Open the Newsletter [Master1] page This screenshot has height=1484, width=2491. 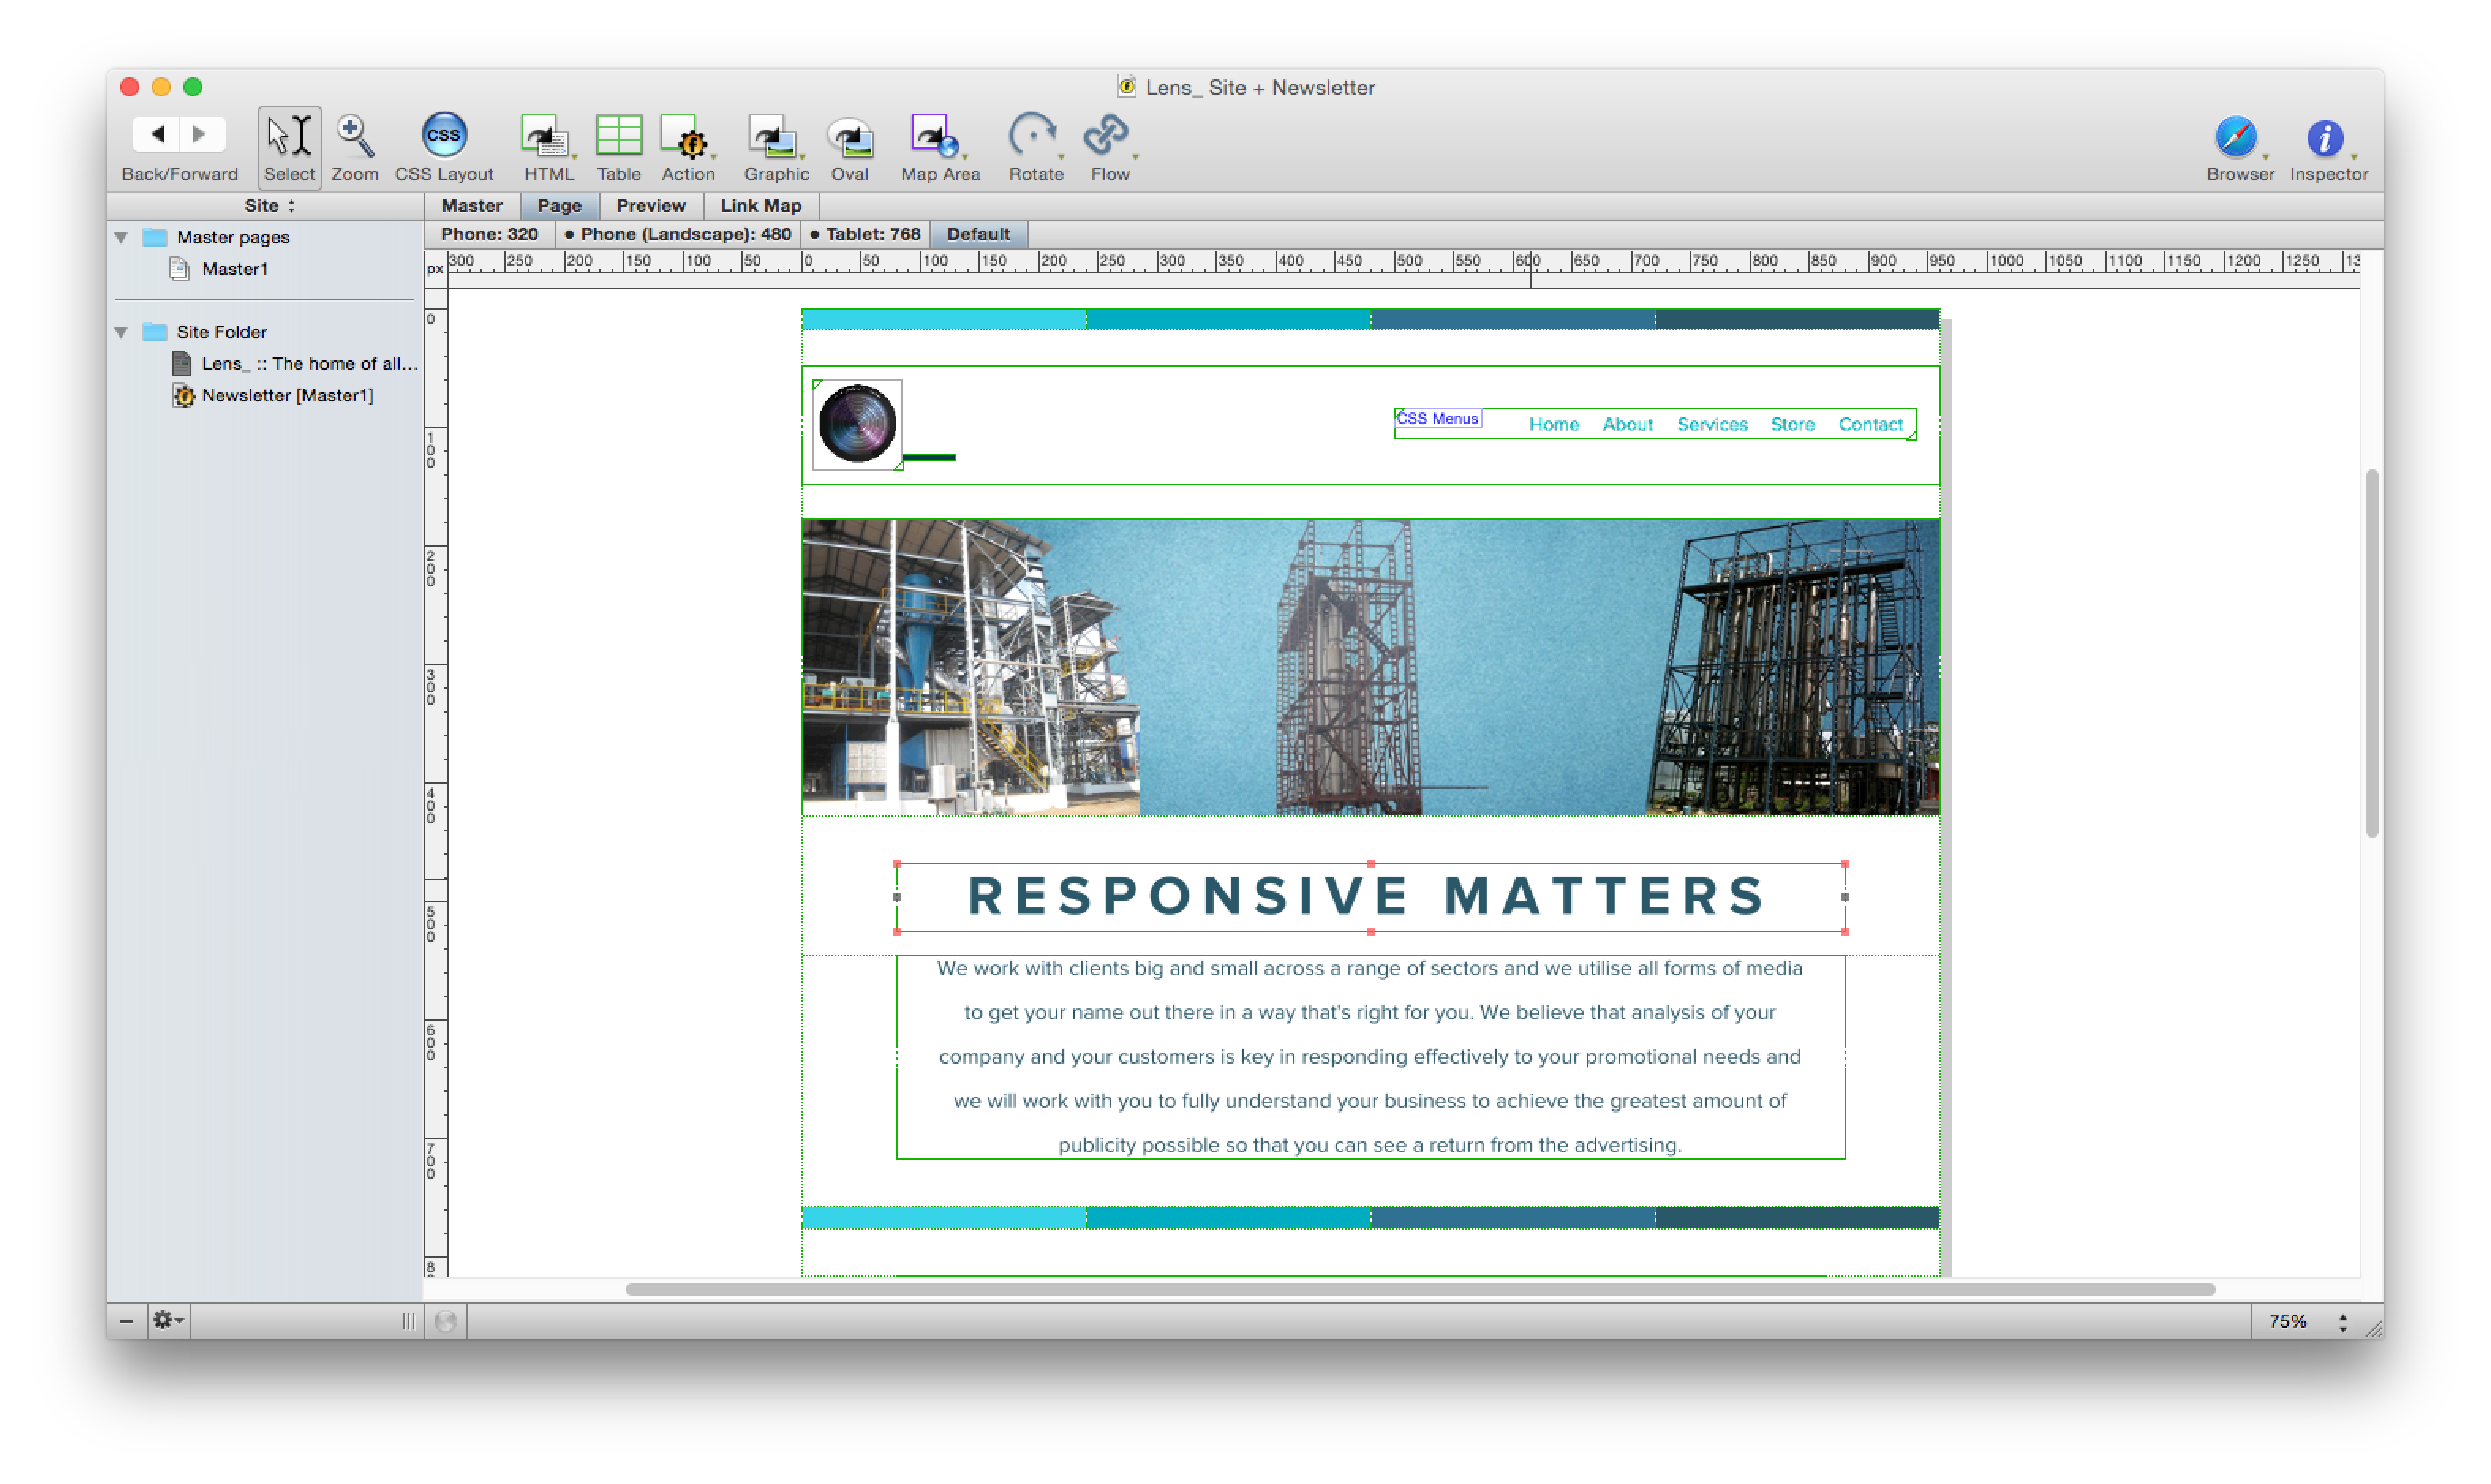coord(287,396)
